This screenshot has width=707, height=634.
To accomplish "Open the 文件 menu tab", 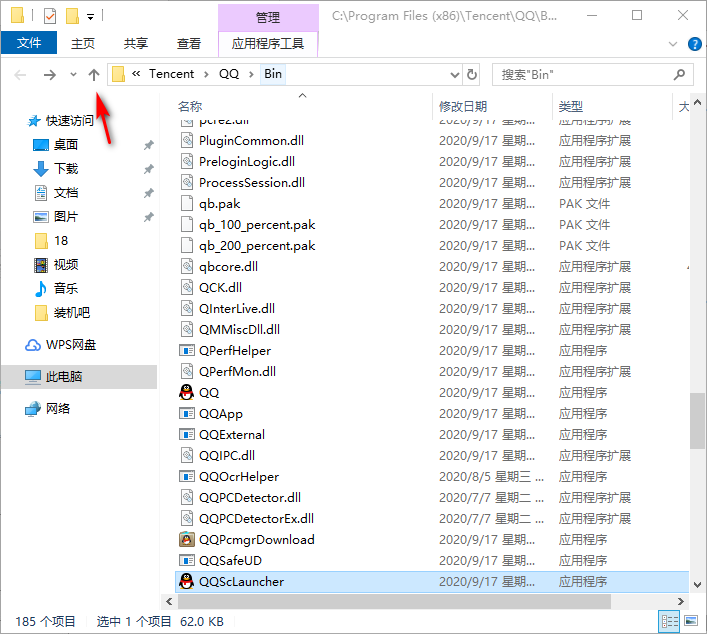I will point(29,43).
